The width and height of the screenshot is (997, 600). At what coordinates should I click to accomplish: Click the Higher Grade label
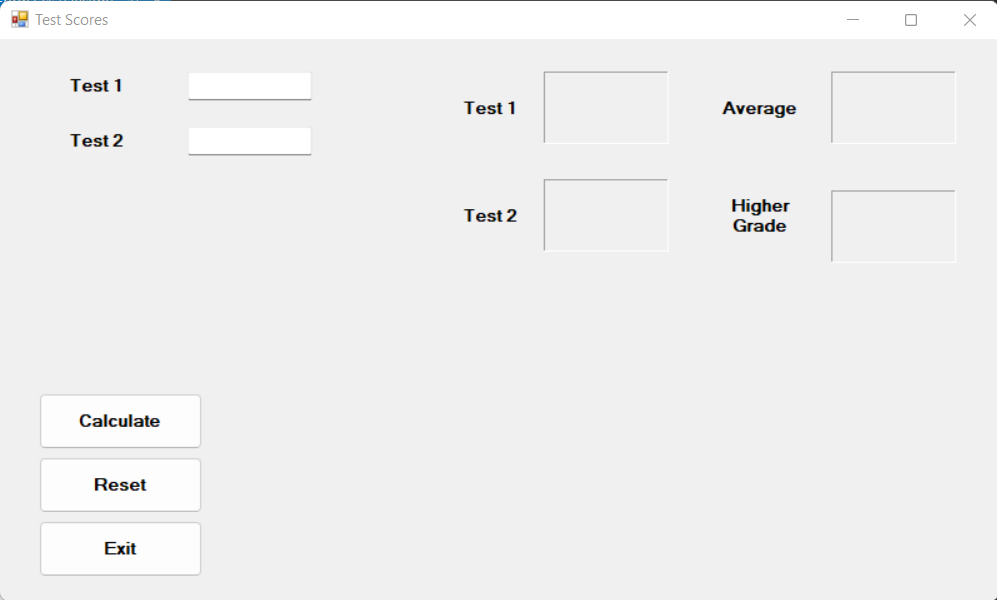[x=760, y=216]
